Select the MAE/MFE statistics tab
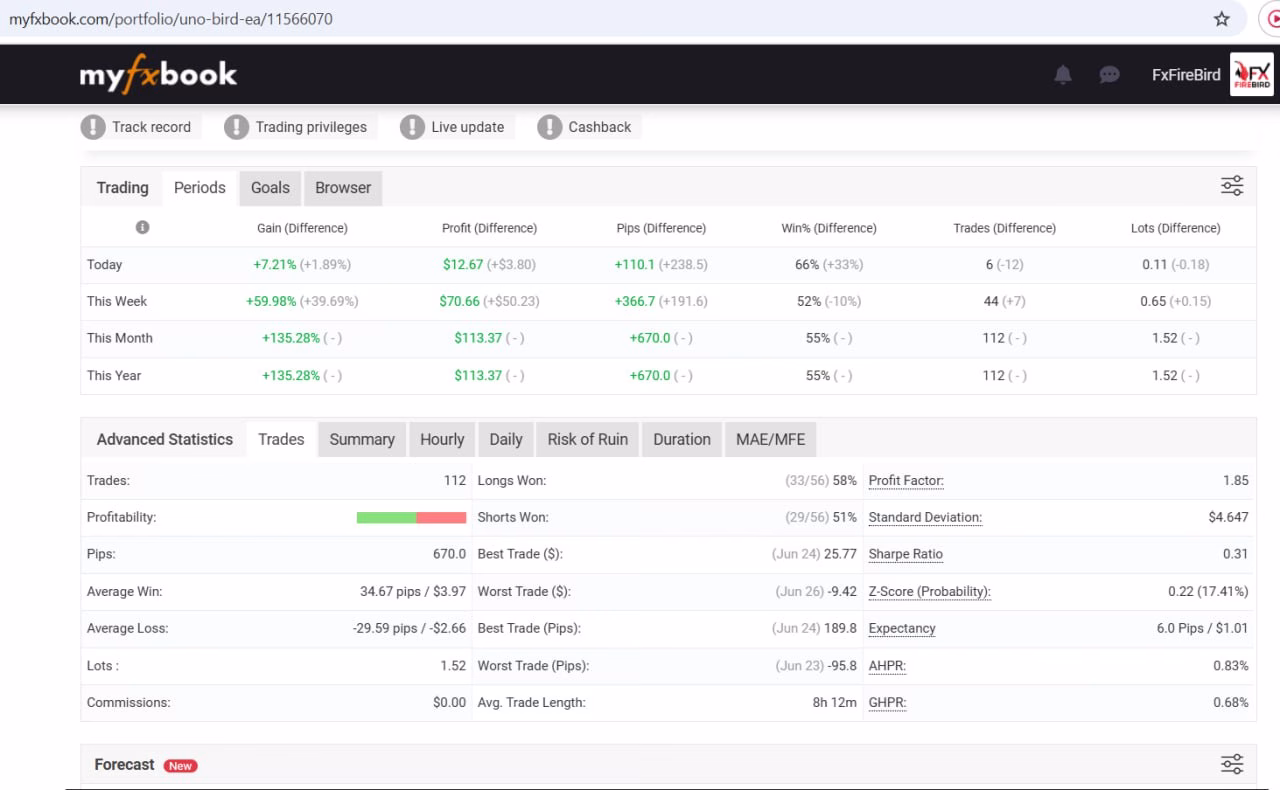 (770, 440)
